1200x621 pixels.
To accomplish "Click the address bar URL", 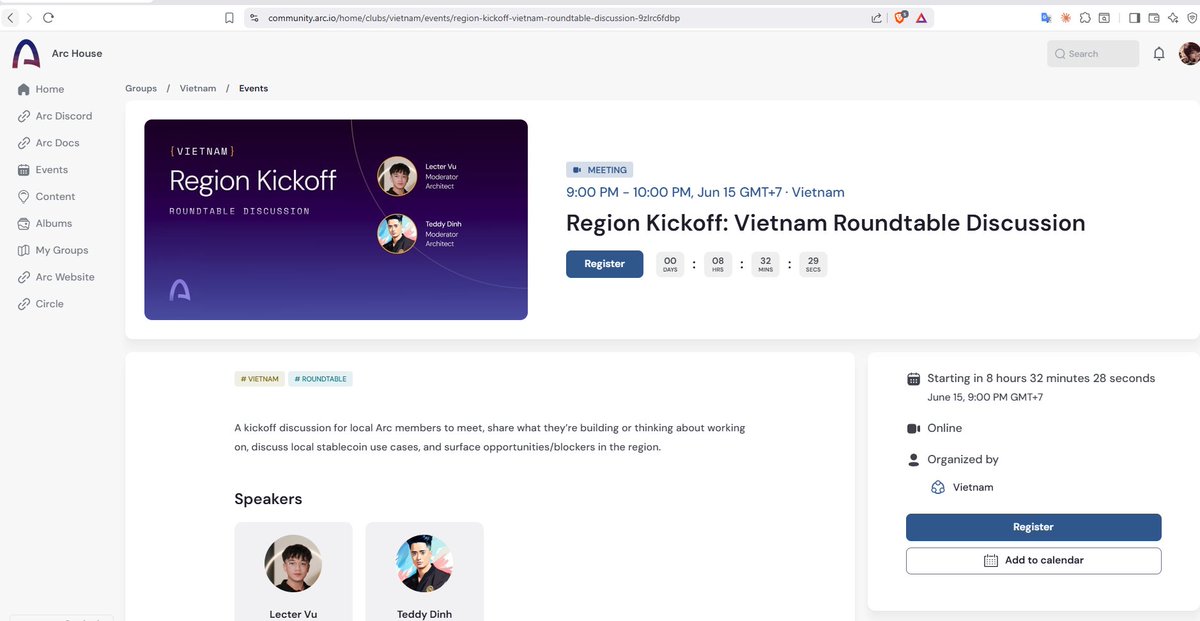I will [475, 18].
